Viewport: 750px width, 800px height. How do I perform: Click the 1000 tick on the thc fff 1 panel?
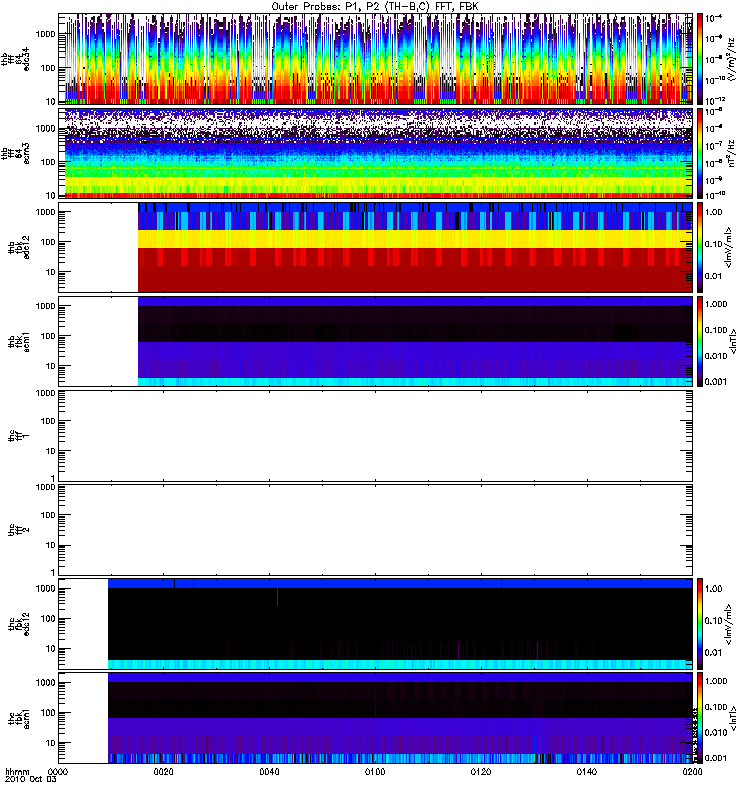coord(45,393)
